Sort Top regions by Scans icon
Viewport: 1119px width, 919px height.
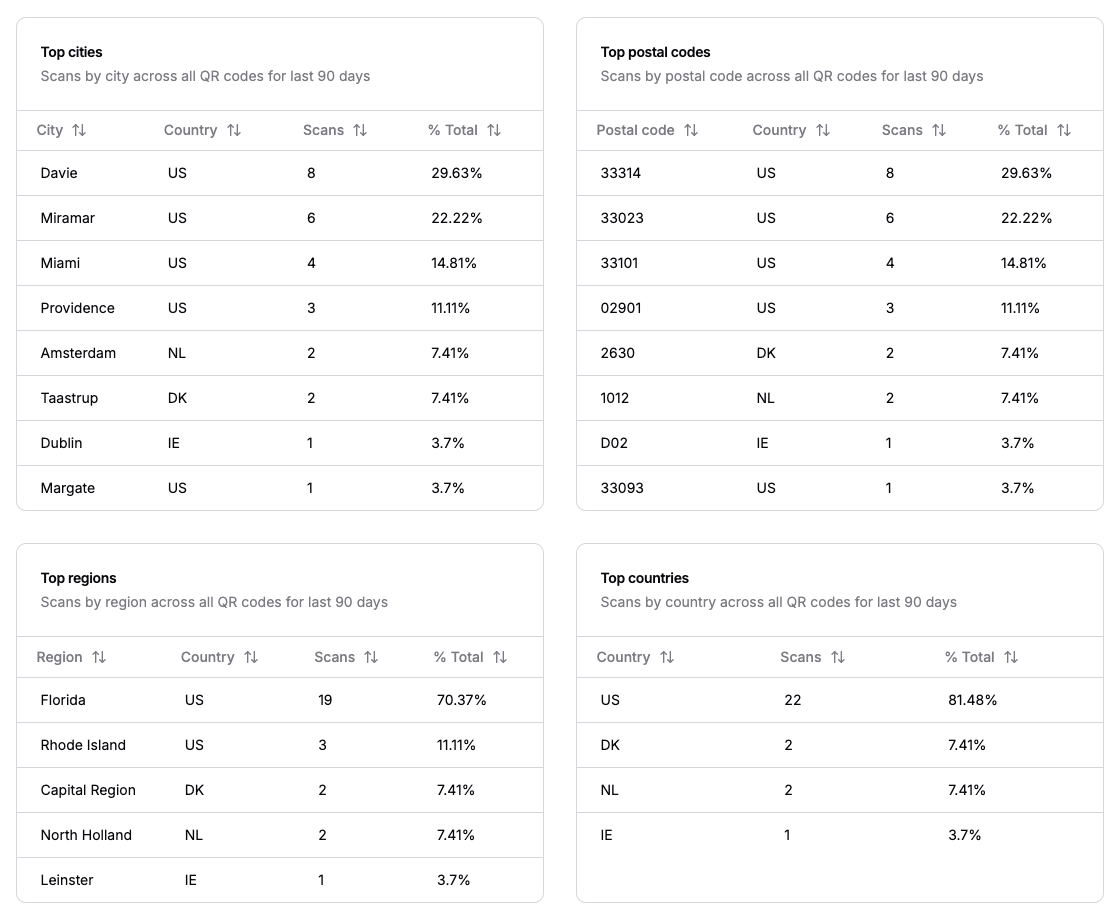point(371,657)
